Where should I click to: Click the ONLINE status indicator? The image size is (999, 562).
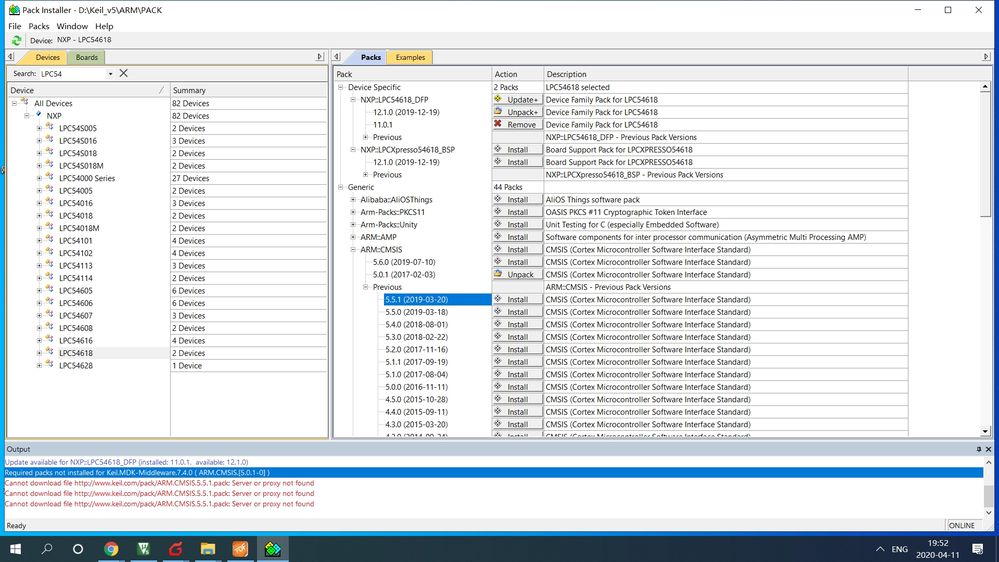(961, 526)
